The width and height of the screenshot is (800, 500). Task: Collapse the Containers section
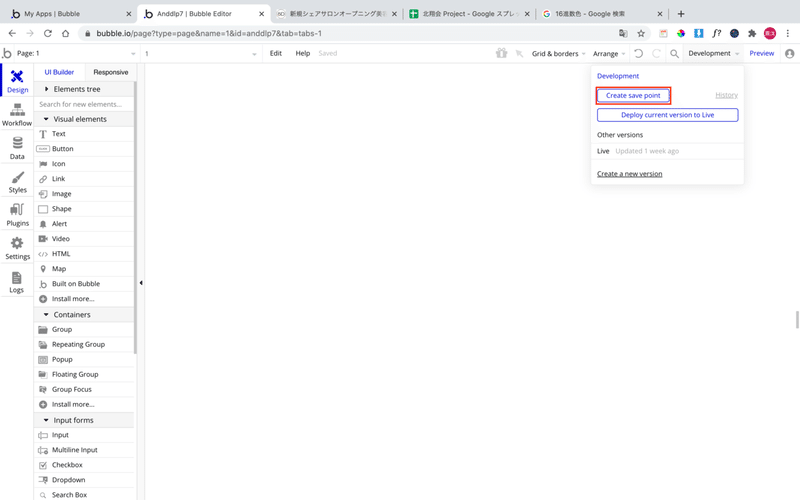click(x=84, y=315)
